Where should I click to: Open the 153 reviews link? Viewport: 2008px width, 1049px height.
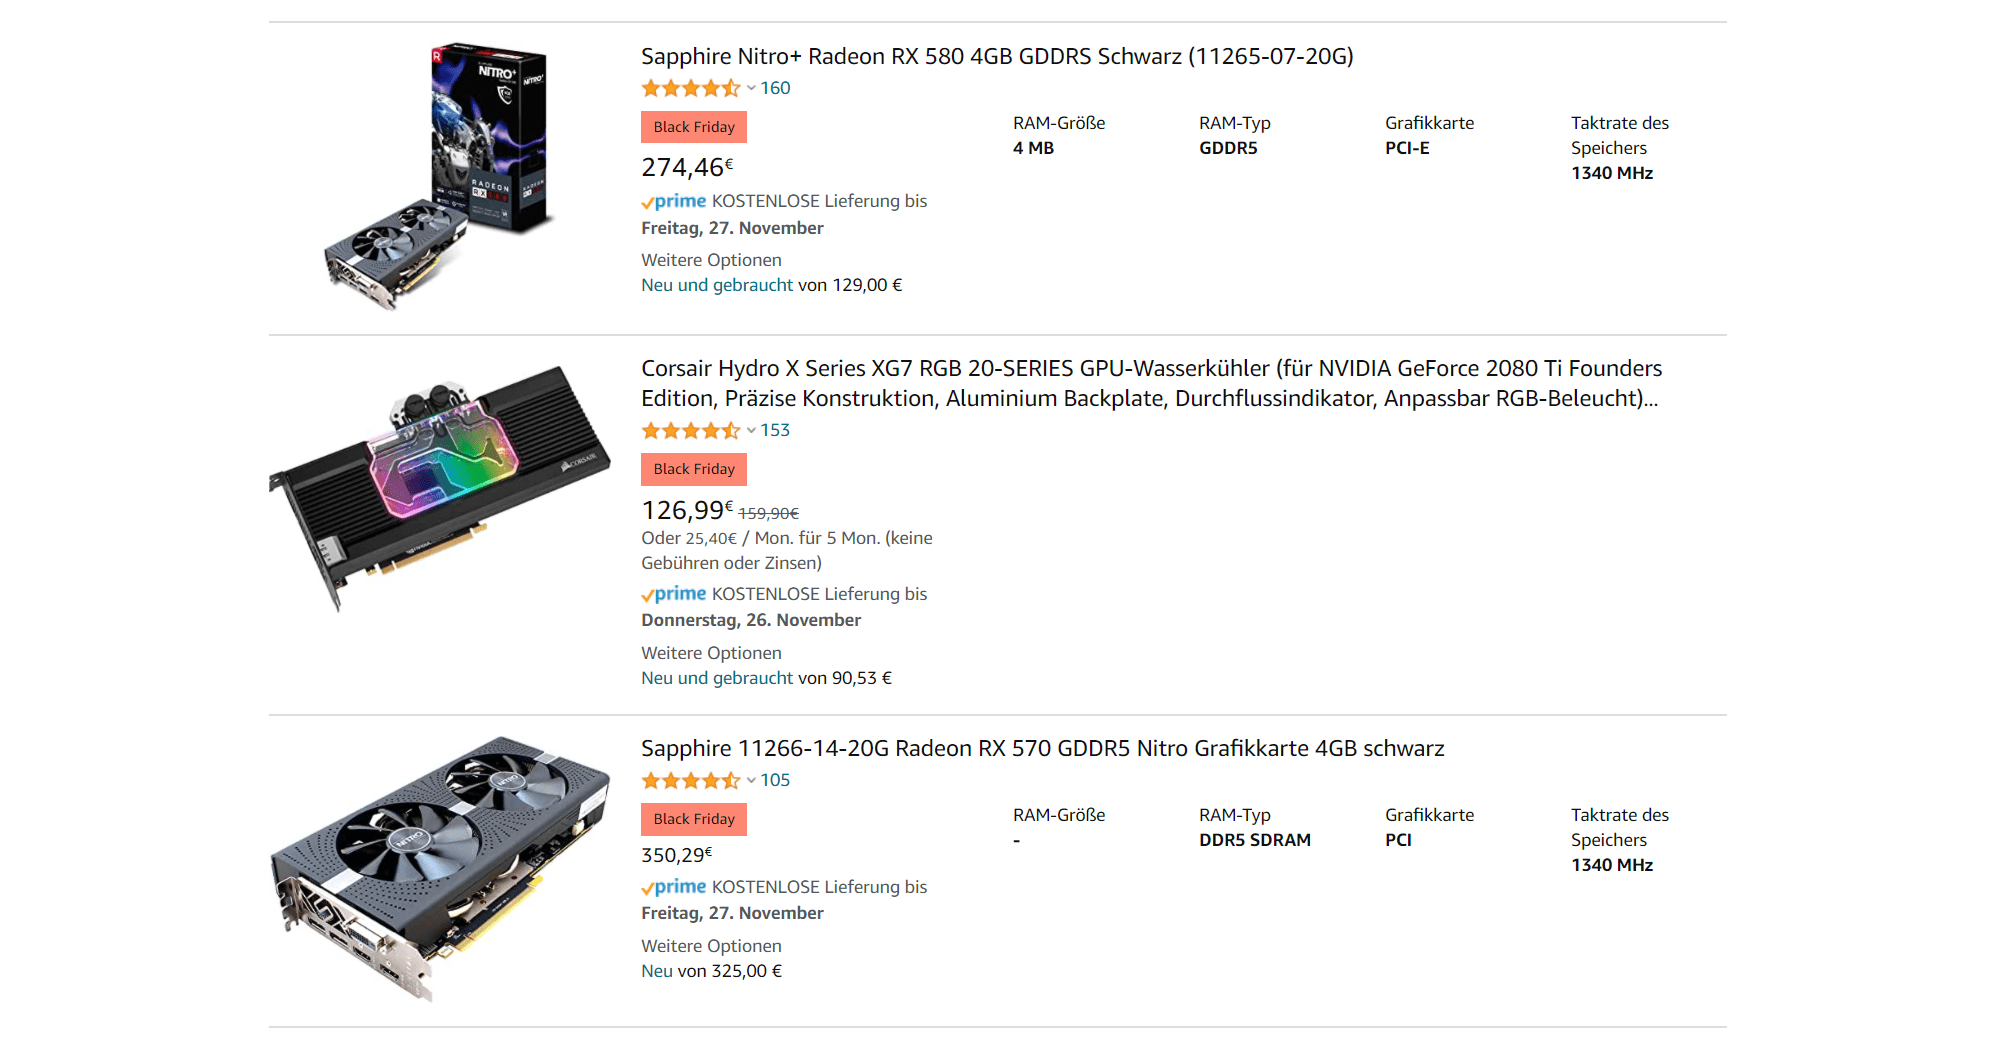pyautogui.click(x=775, y=430)
